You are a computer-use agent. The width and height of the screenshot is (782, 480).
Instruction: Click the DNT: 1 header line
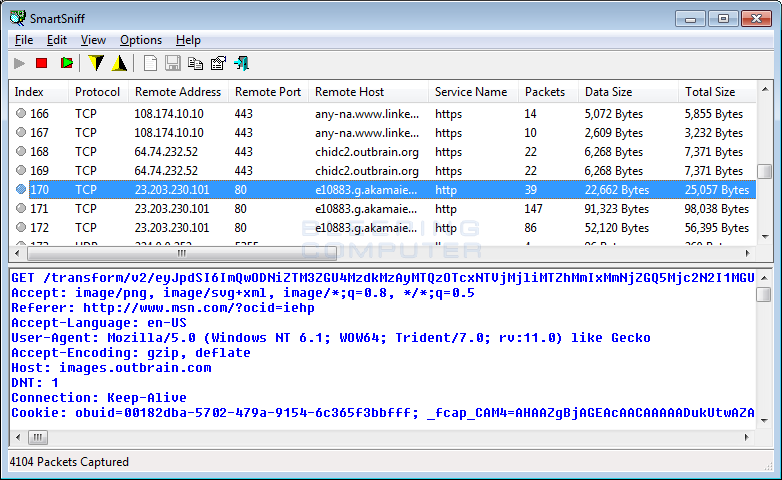35,383
